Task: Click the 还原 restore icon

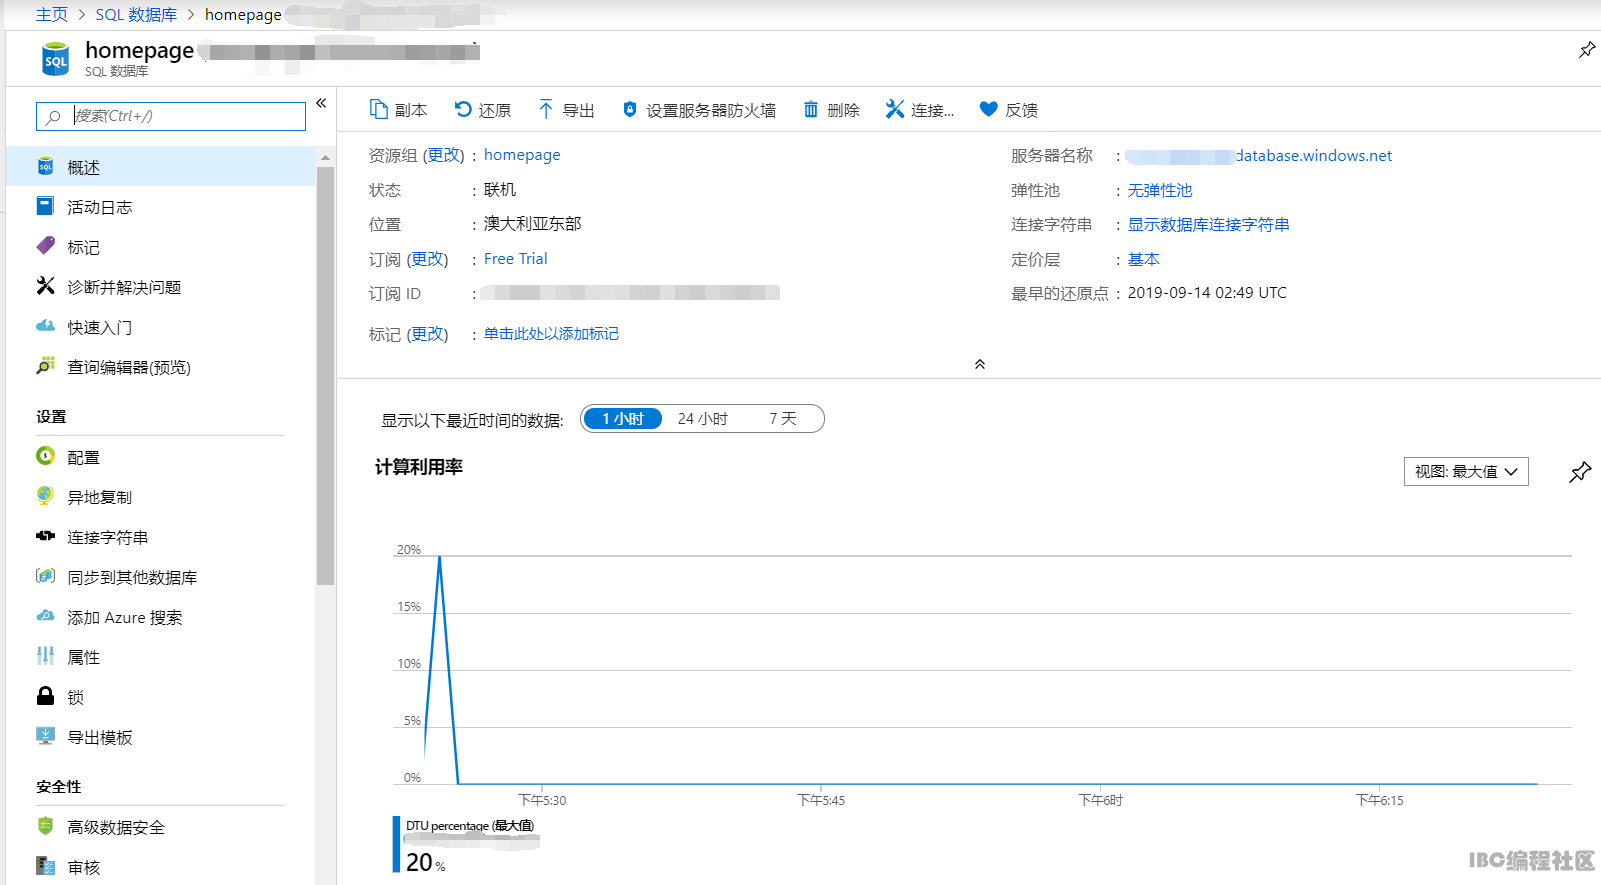Action: coord(463,109)
